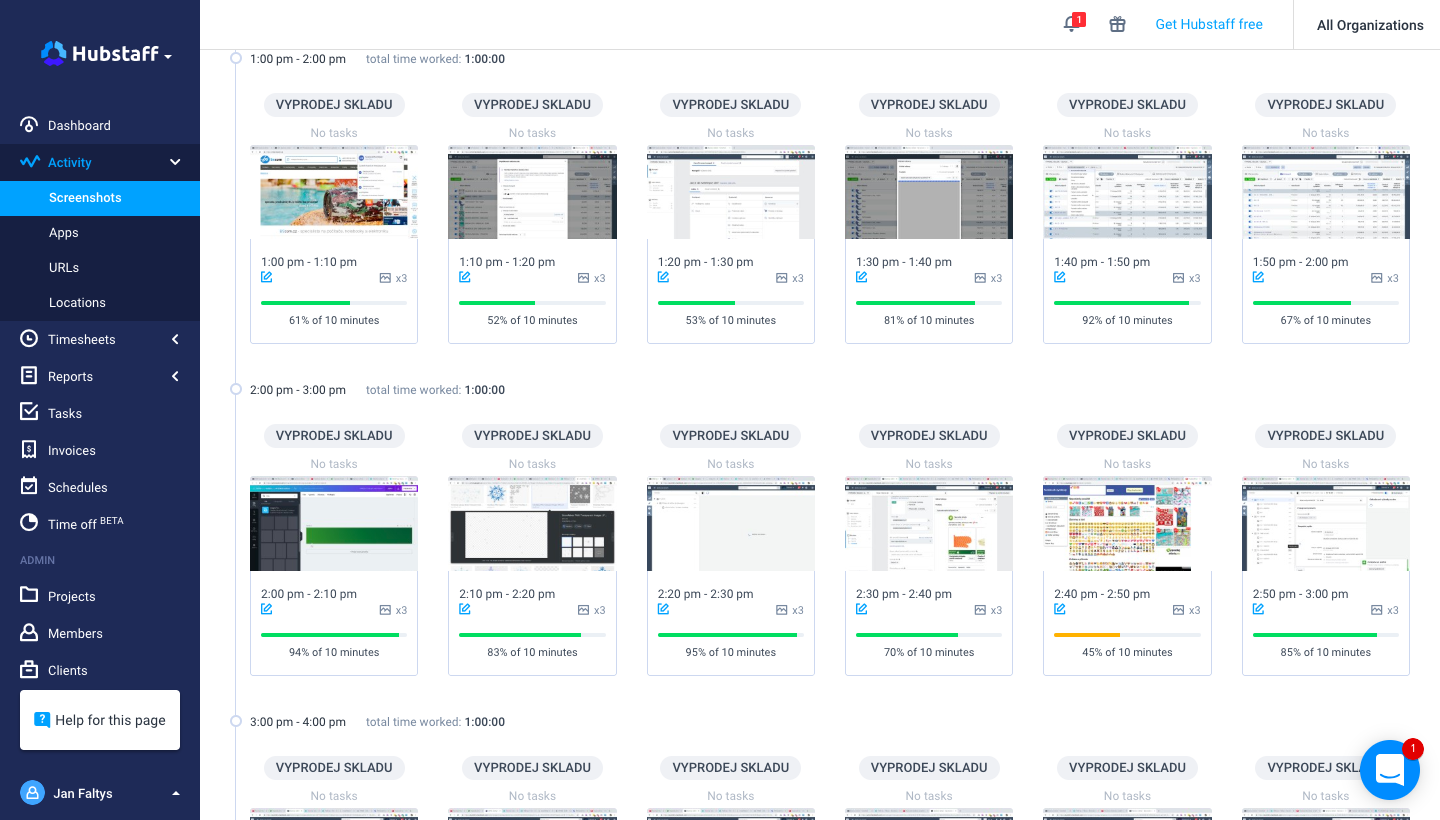Click the 3:00 pm - 4:00 pm timeline marker
The image size is (1440, 820).
pos(236,721)
